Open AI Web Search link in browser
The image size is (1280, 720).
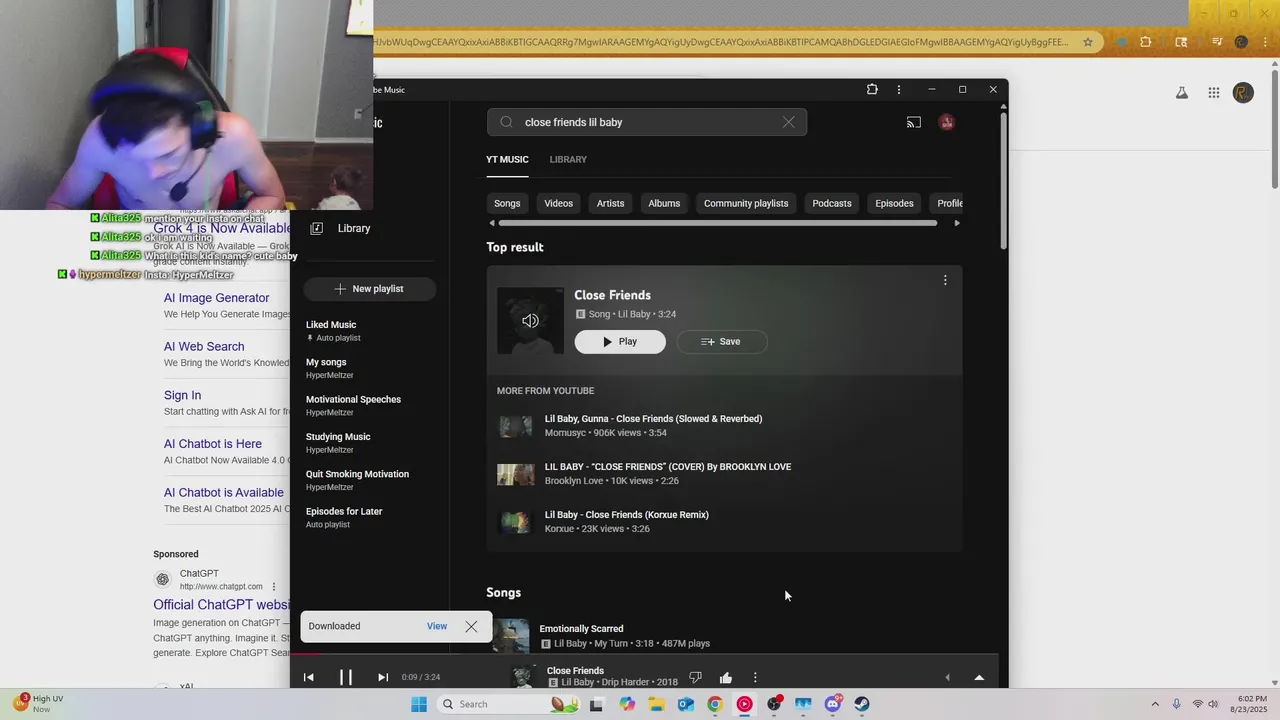pyautogui.click(x=204, y=347)
